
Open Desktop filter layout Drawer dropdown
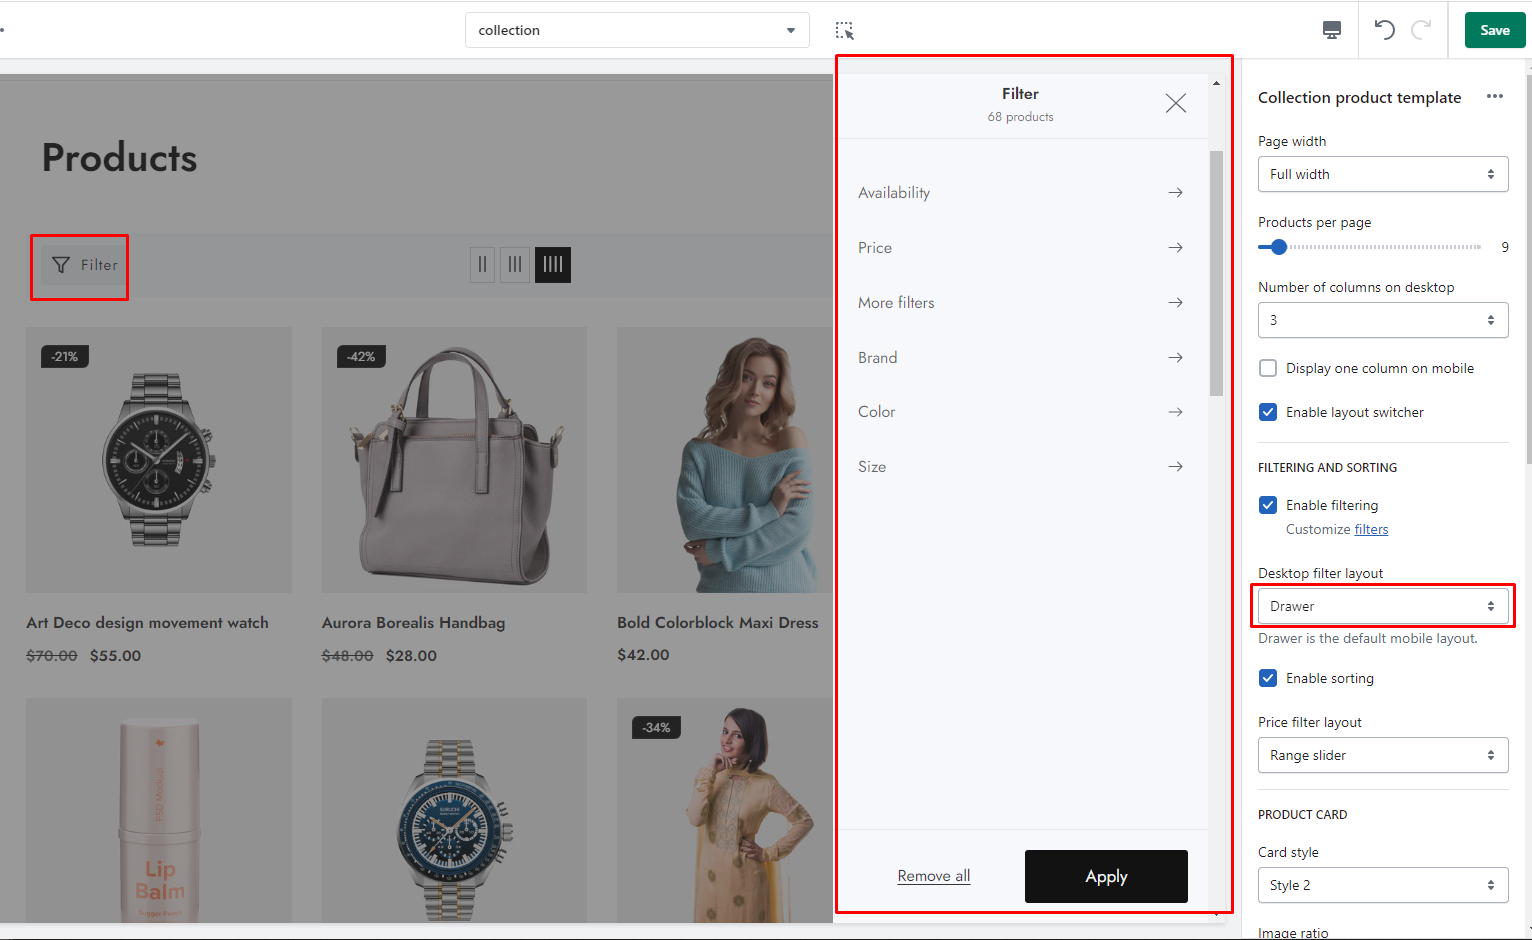click(x=1383, y=606)
